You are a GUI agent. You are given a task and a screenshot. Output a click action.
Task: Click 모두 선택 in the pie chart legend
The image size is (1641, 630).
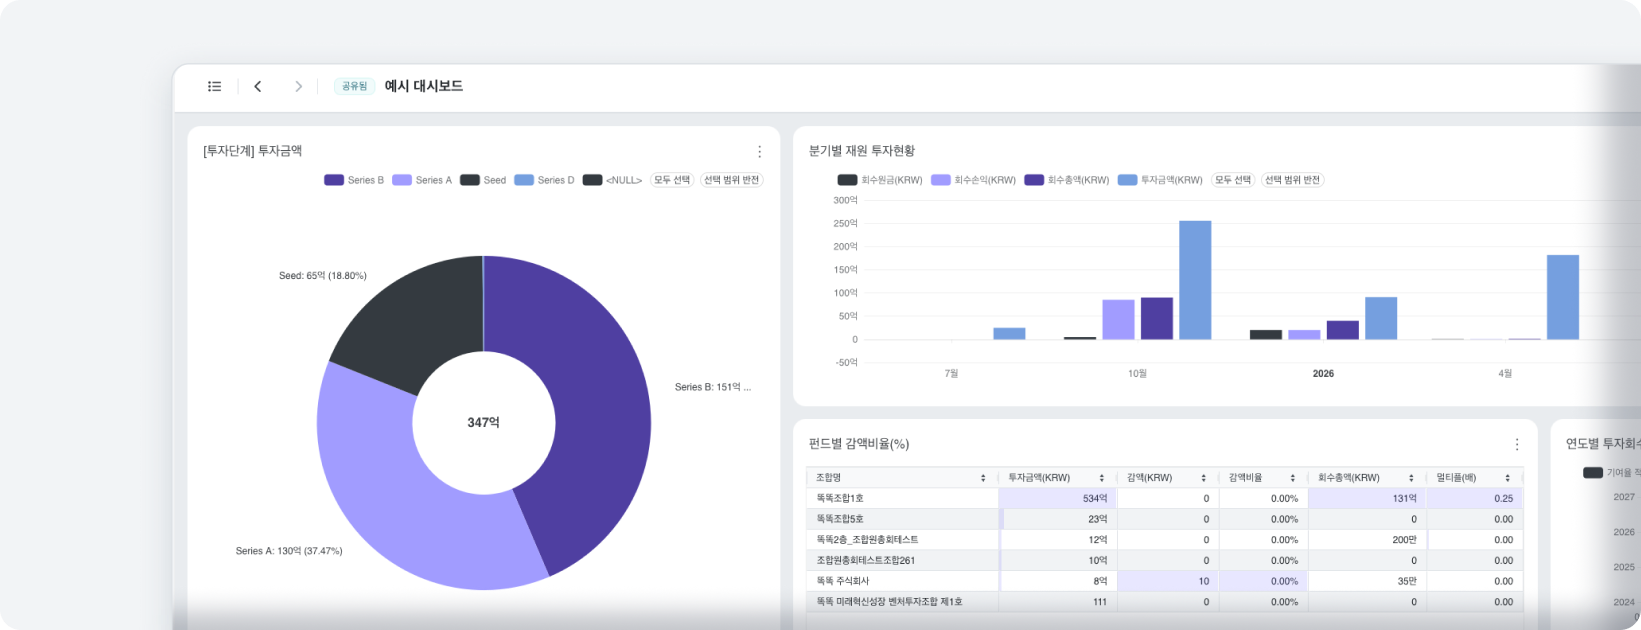pyautogui.click(x=672, y=180)
